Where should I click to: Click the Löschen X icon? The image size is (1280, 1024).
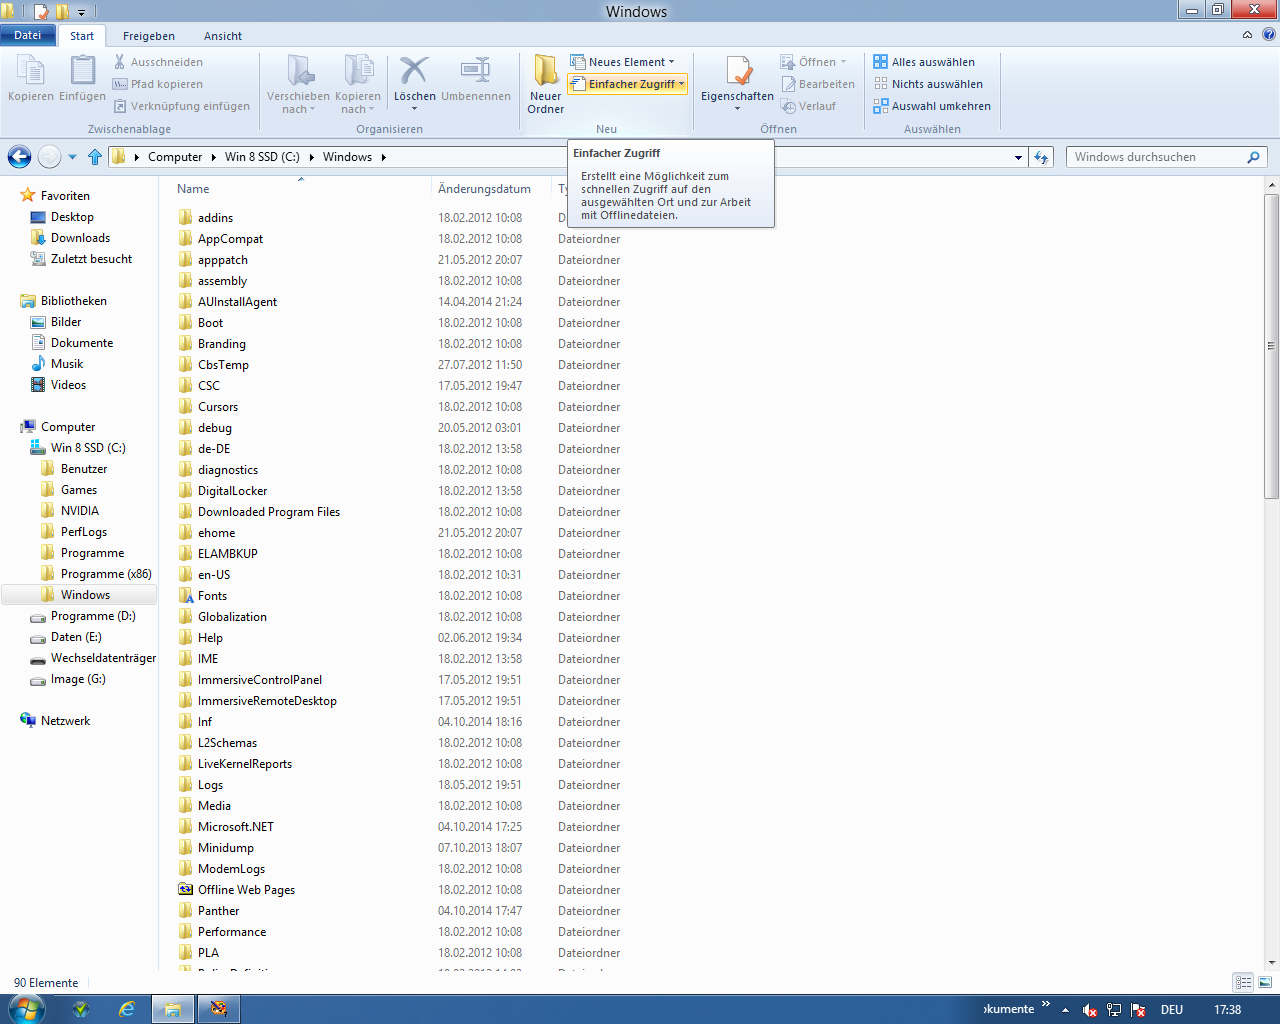[414, 70]
